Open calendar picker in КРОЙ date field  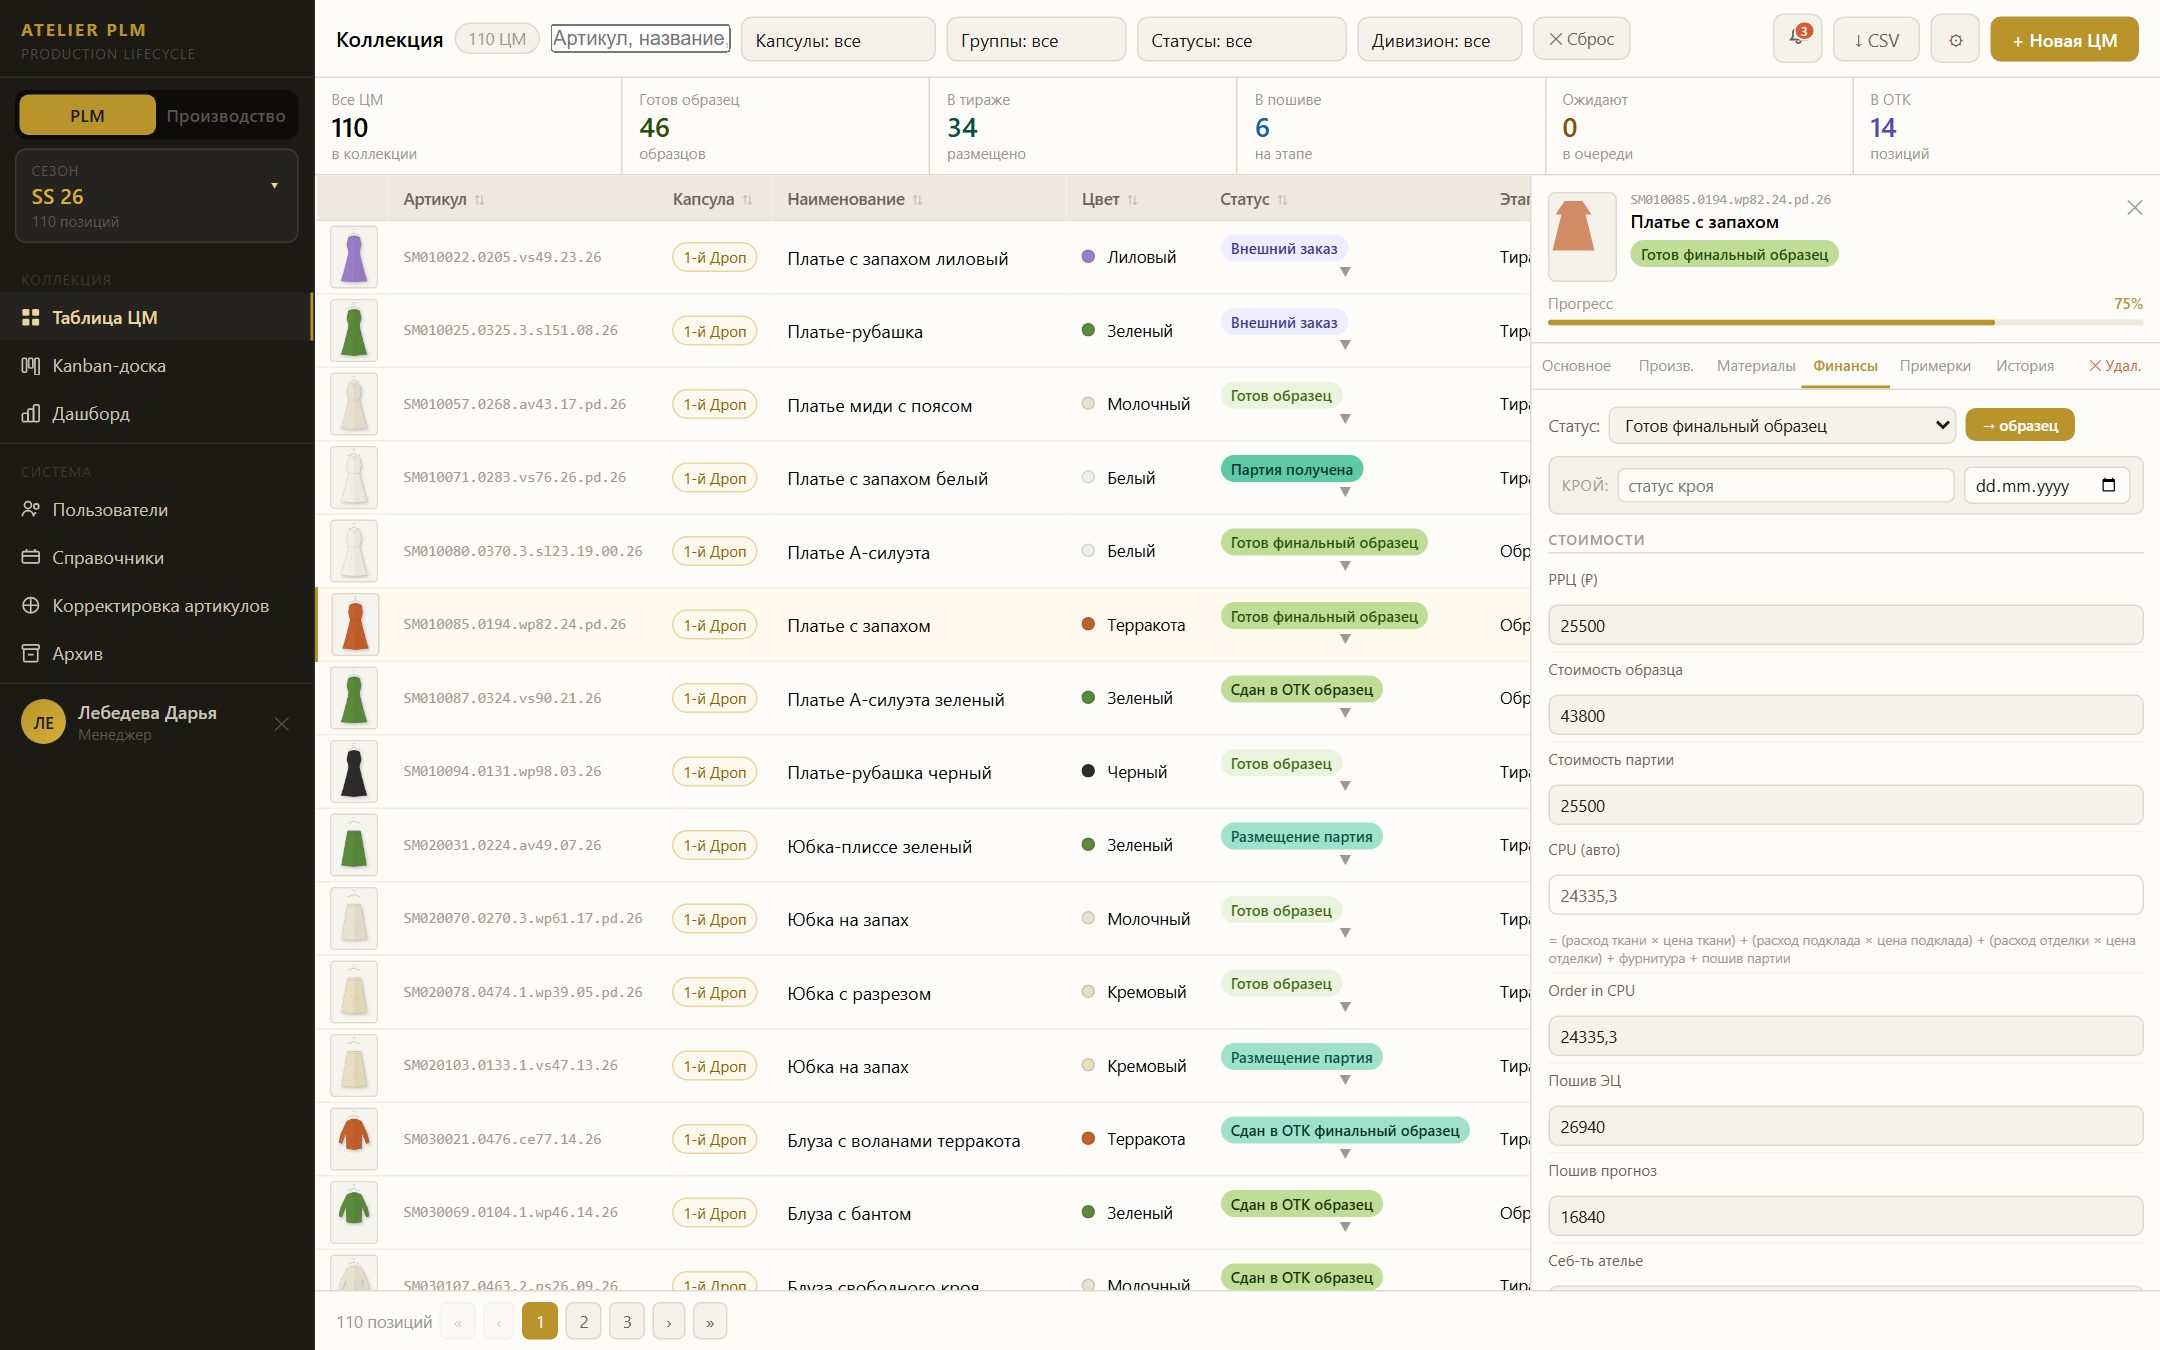[x=2109, y=486]
